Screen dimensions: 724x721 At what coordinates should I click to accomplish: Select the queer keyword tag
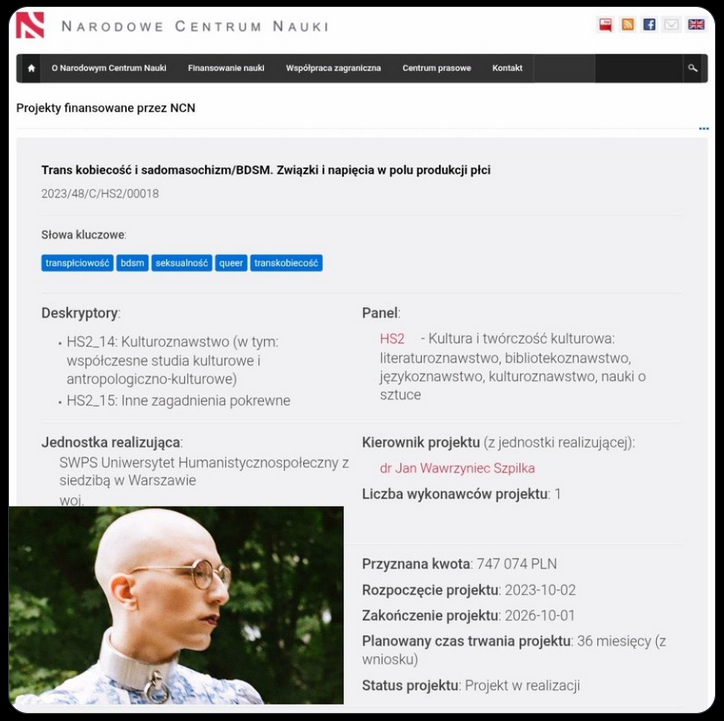231,263
